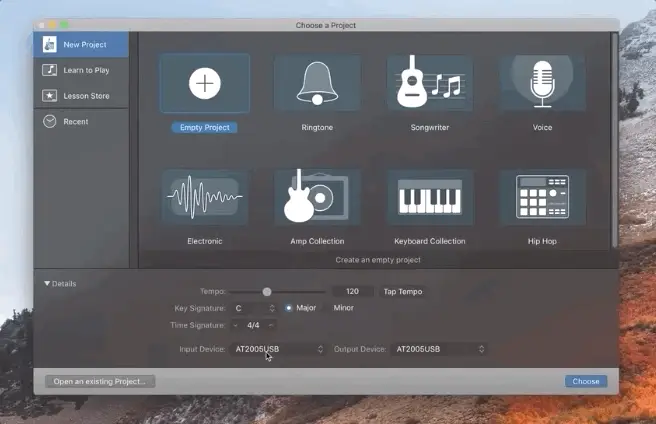Collapse the Details disclosure triangle
656x424 pixels.
(x=47, y=283)
